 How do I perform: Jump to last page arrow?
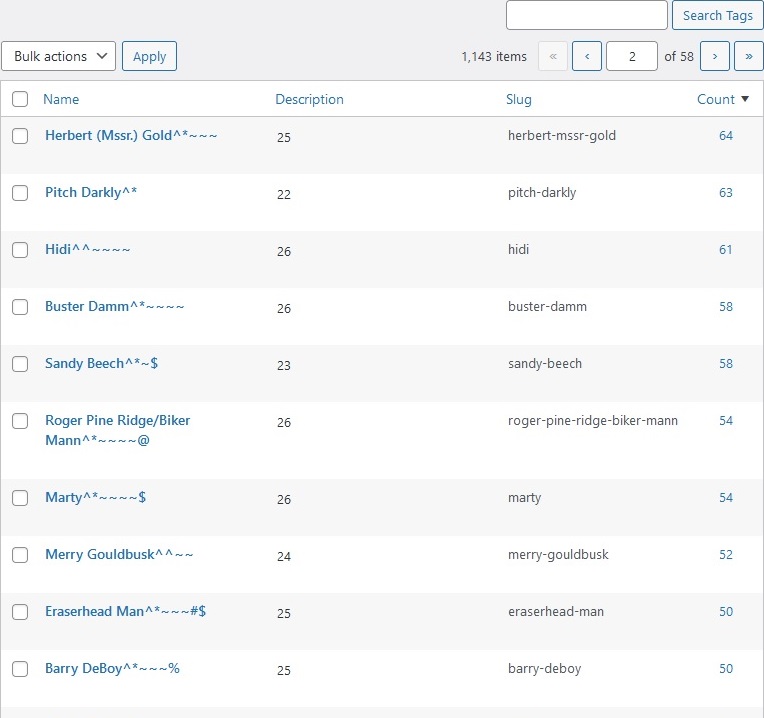[x=748, y=56]
